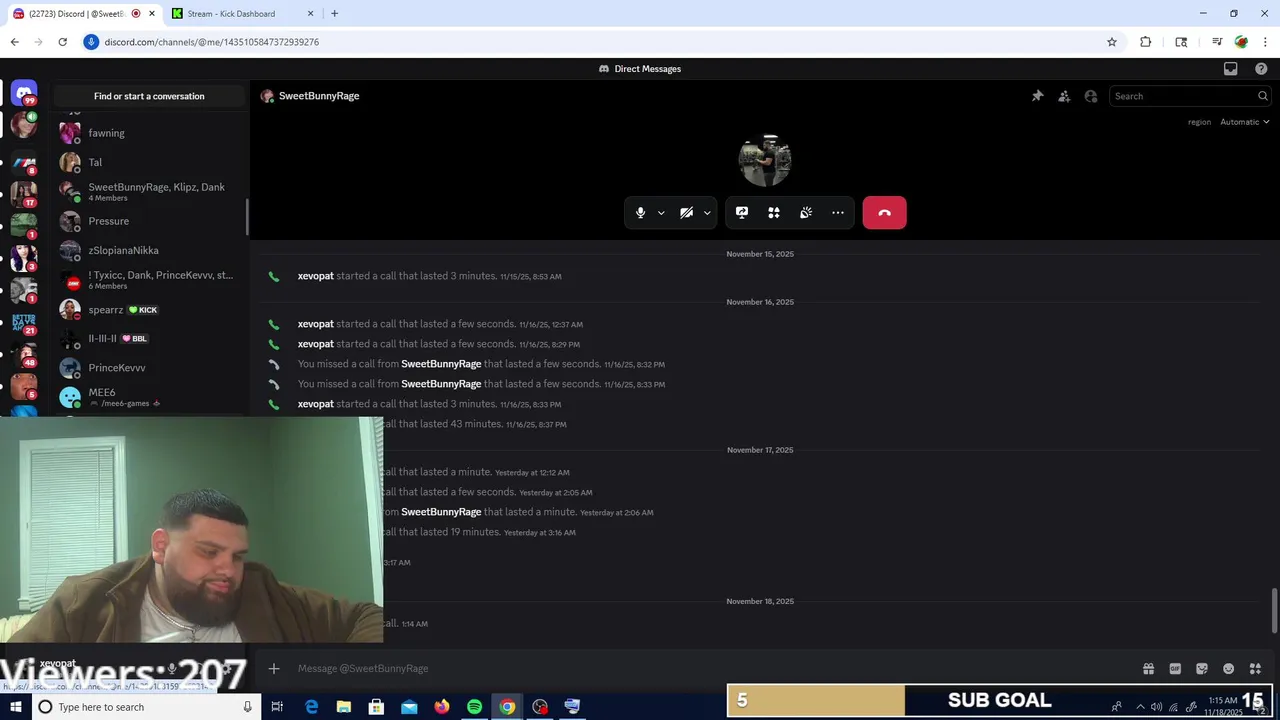Add friends to this DM
This screenshot has width=1280, height=720.
click(1064, 96)
